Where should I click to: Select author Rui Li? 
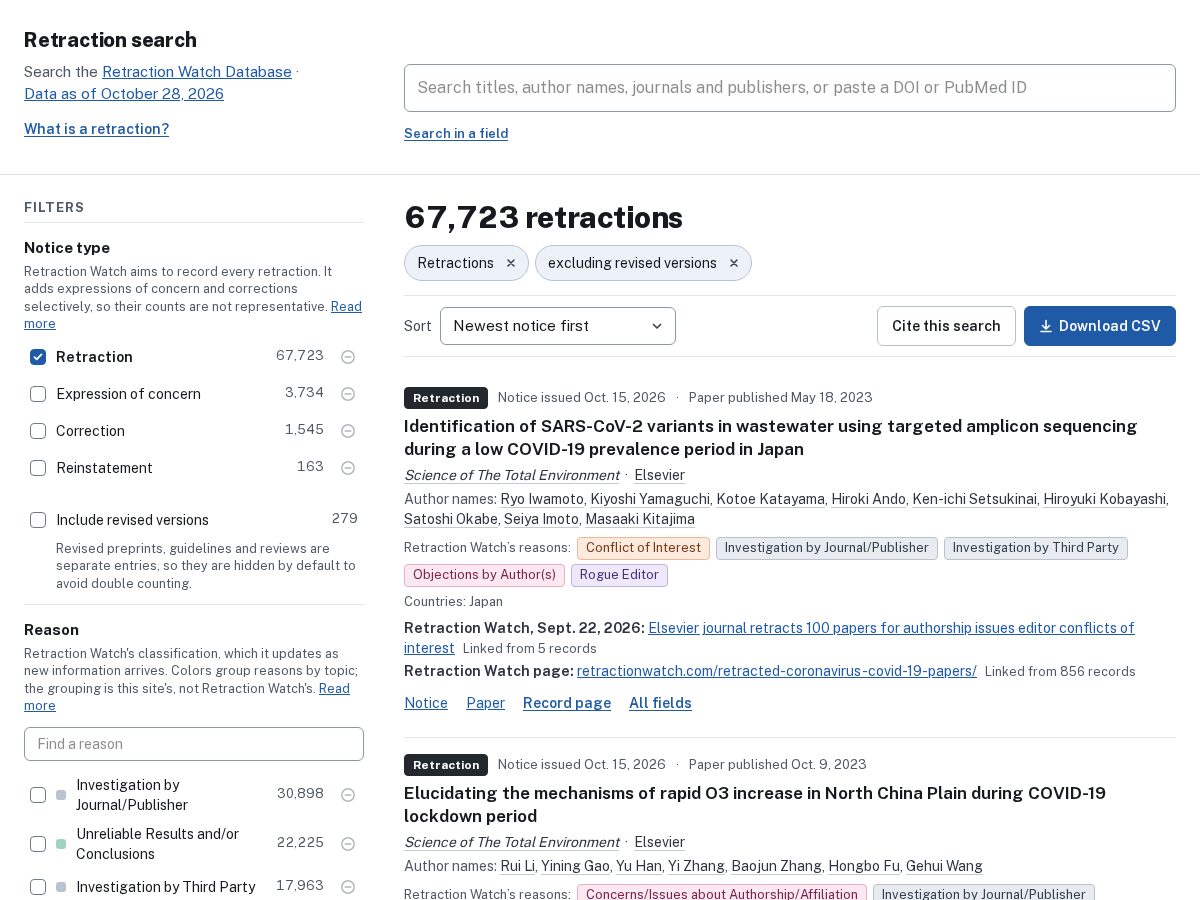(518, 866)
